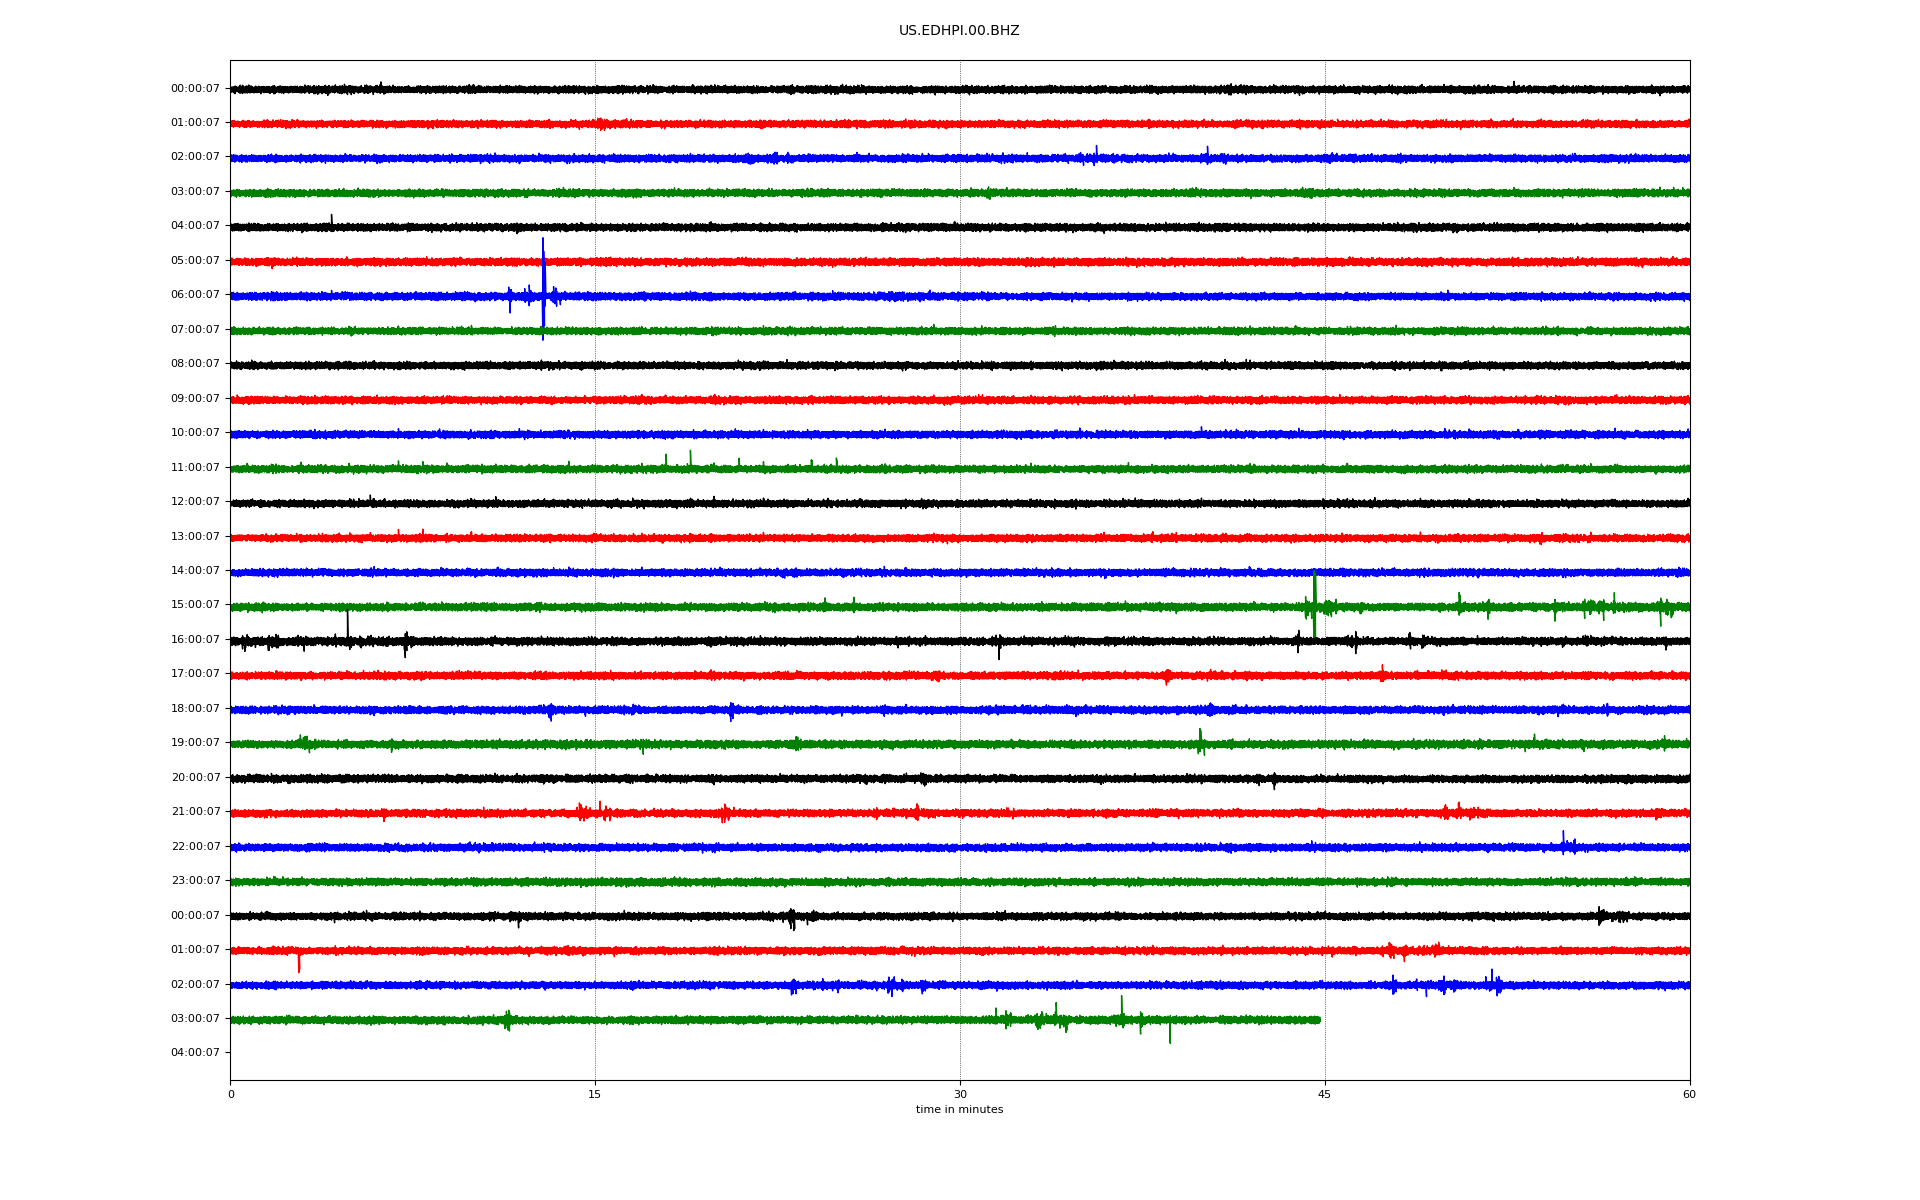The width and height of the screenshot is (1920, 1200).
Task: Click the black spike on the 04:00:07 upper trace
Action: click(331, 219)
